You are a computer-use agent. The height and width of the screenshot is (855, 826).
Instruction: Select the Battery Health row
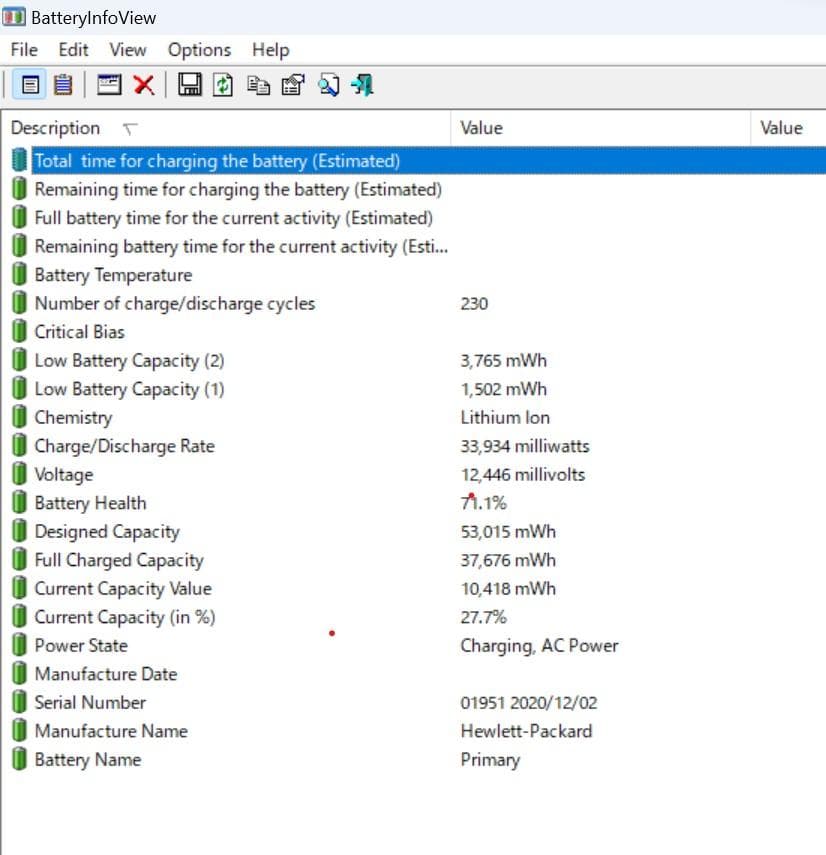click(90, 503)
